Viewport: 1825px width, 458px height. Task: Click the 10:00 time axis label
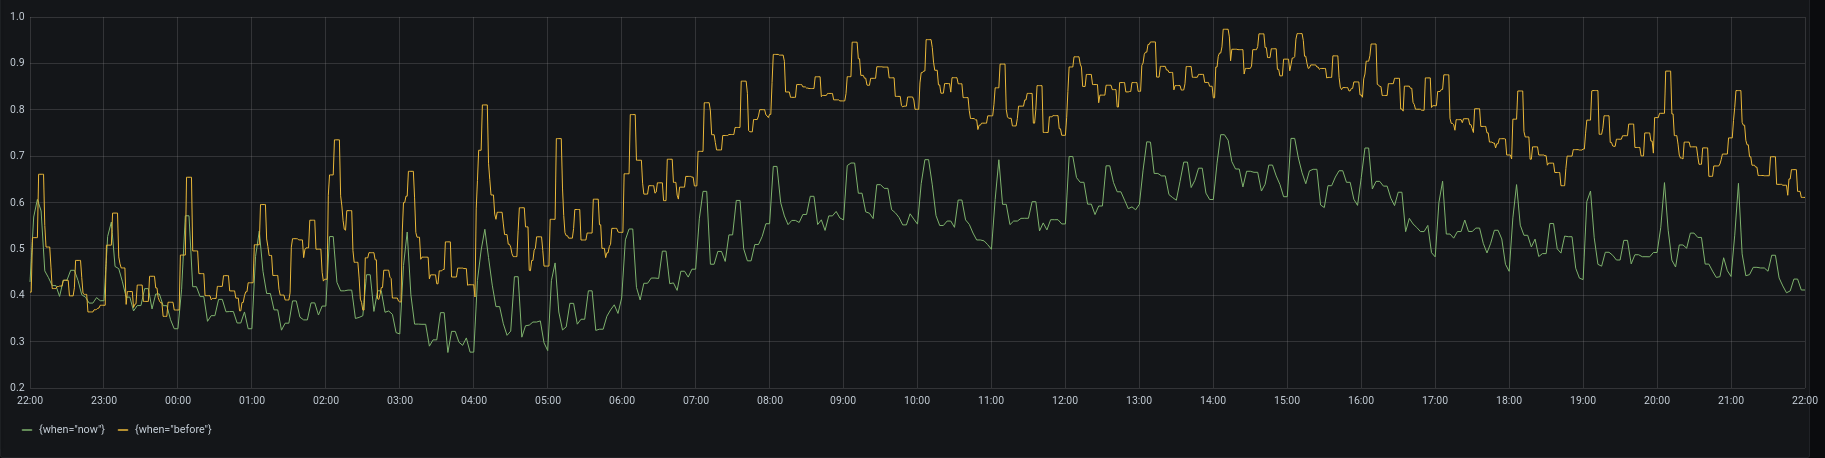pos(917,400)
